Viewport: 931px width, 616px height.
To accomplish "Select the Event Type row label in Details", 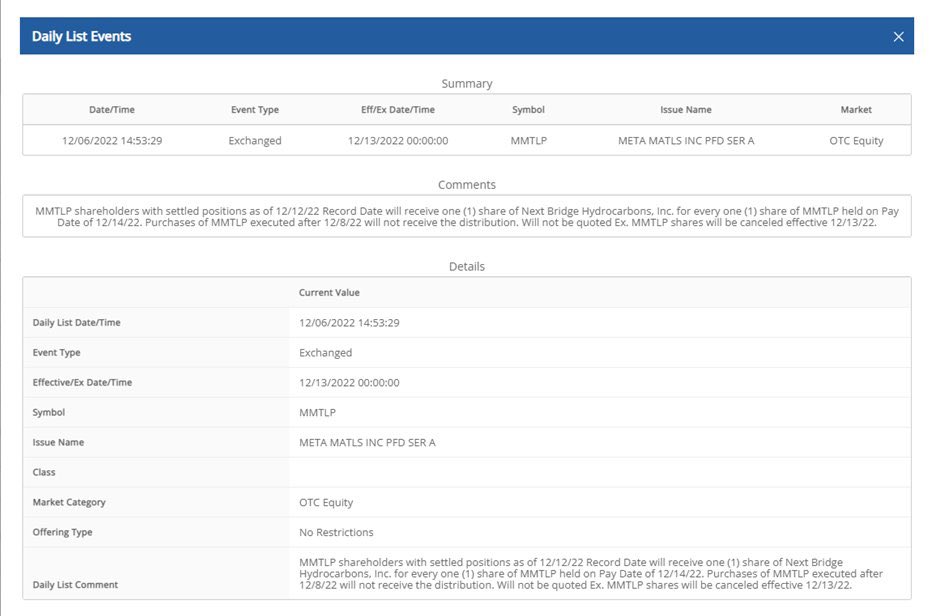I will (x=56, y=352).
